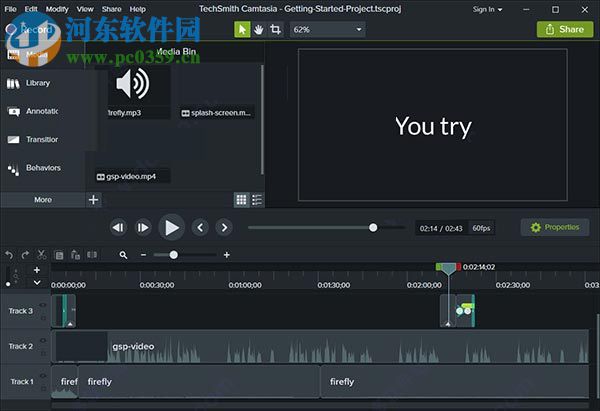600x411 pixels.
Task: Click the green selection in-point handle
Action: (439, 267)
